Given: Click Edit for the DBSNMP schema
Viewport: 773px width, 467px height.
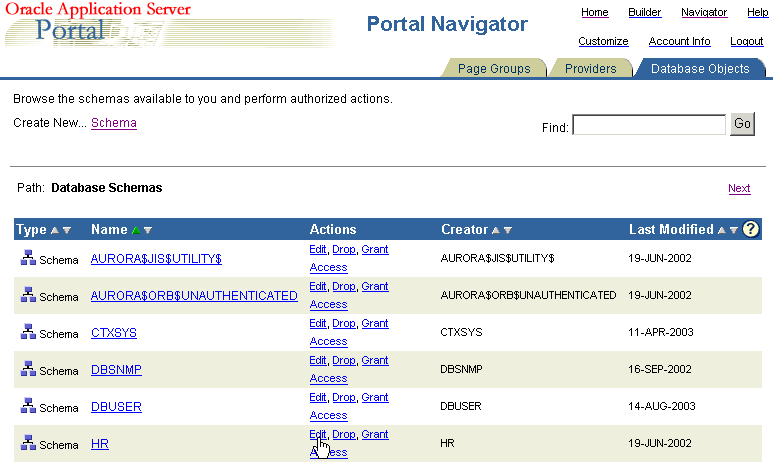Looking at the screenshot, I should (317, 360).
